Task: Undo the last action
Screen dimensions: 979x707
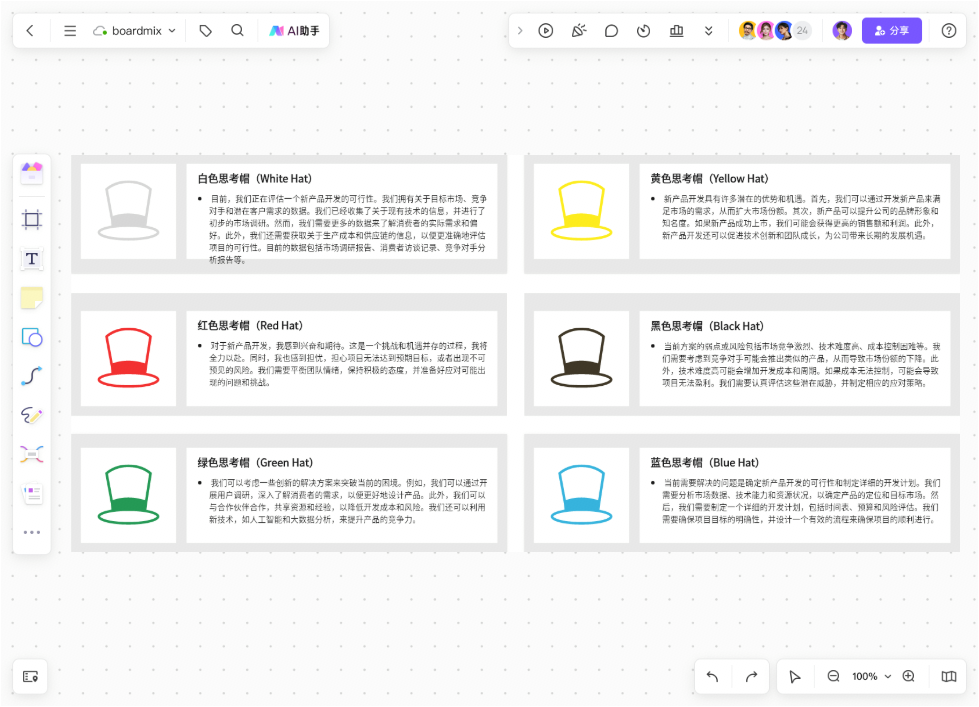Action: tap(712, 676)
